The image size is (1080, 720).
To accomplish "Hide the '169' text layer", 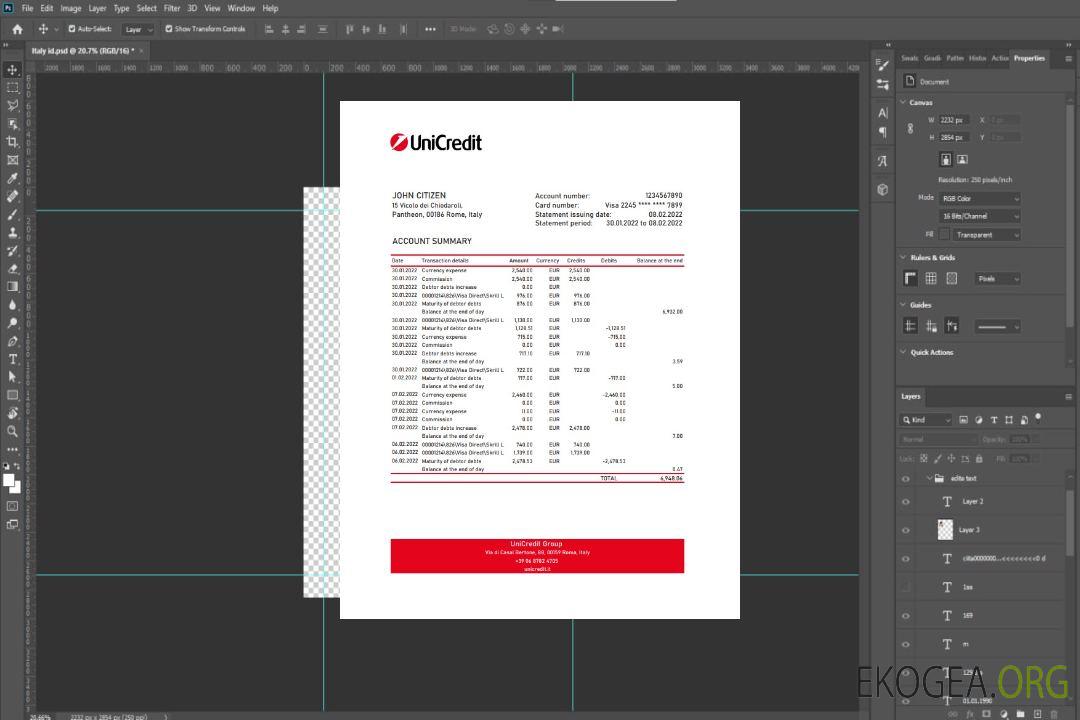I will (x=906, y=616).
